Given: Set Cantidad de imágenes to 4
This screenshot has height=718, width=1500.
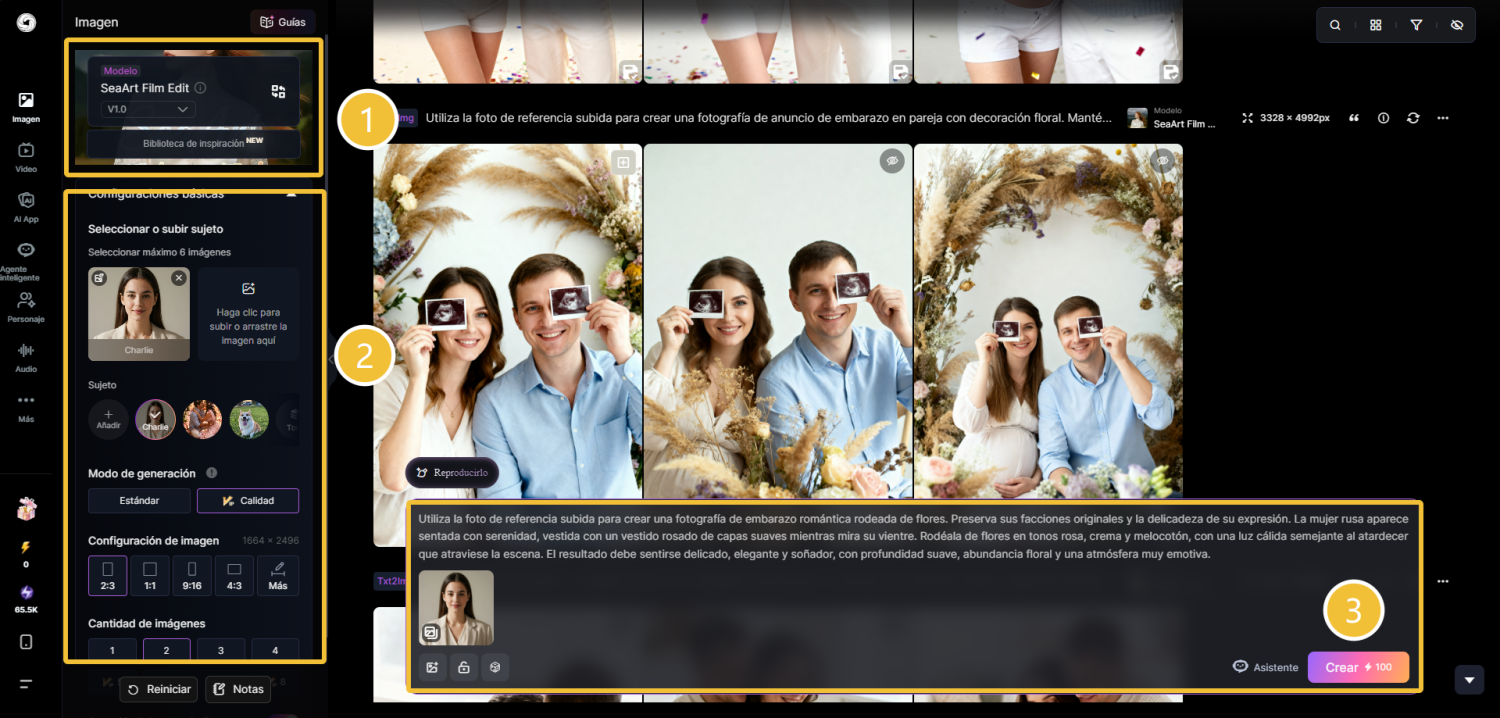Looking at the screenshot, I should coord(275,650).
